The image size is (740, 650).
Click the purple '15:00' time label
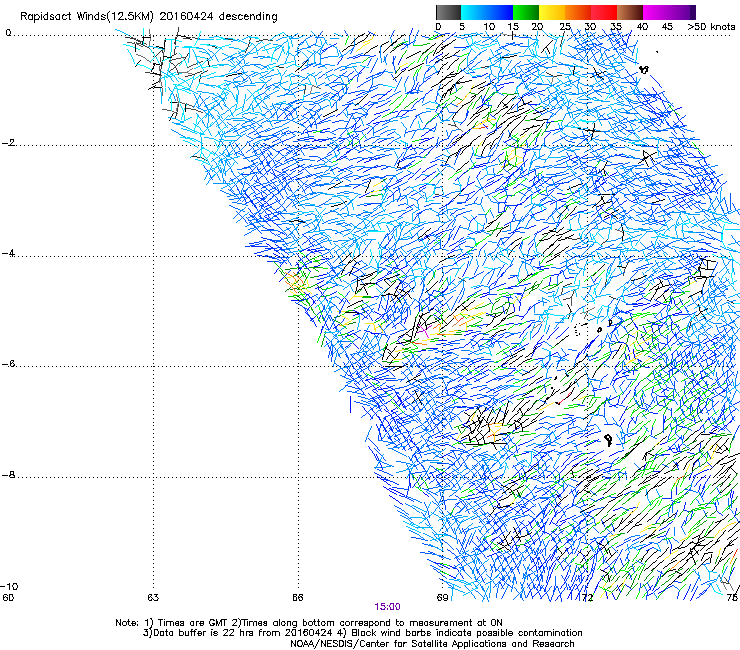tap(387, 607)
